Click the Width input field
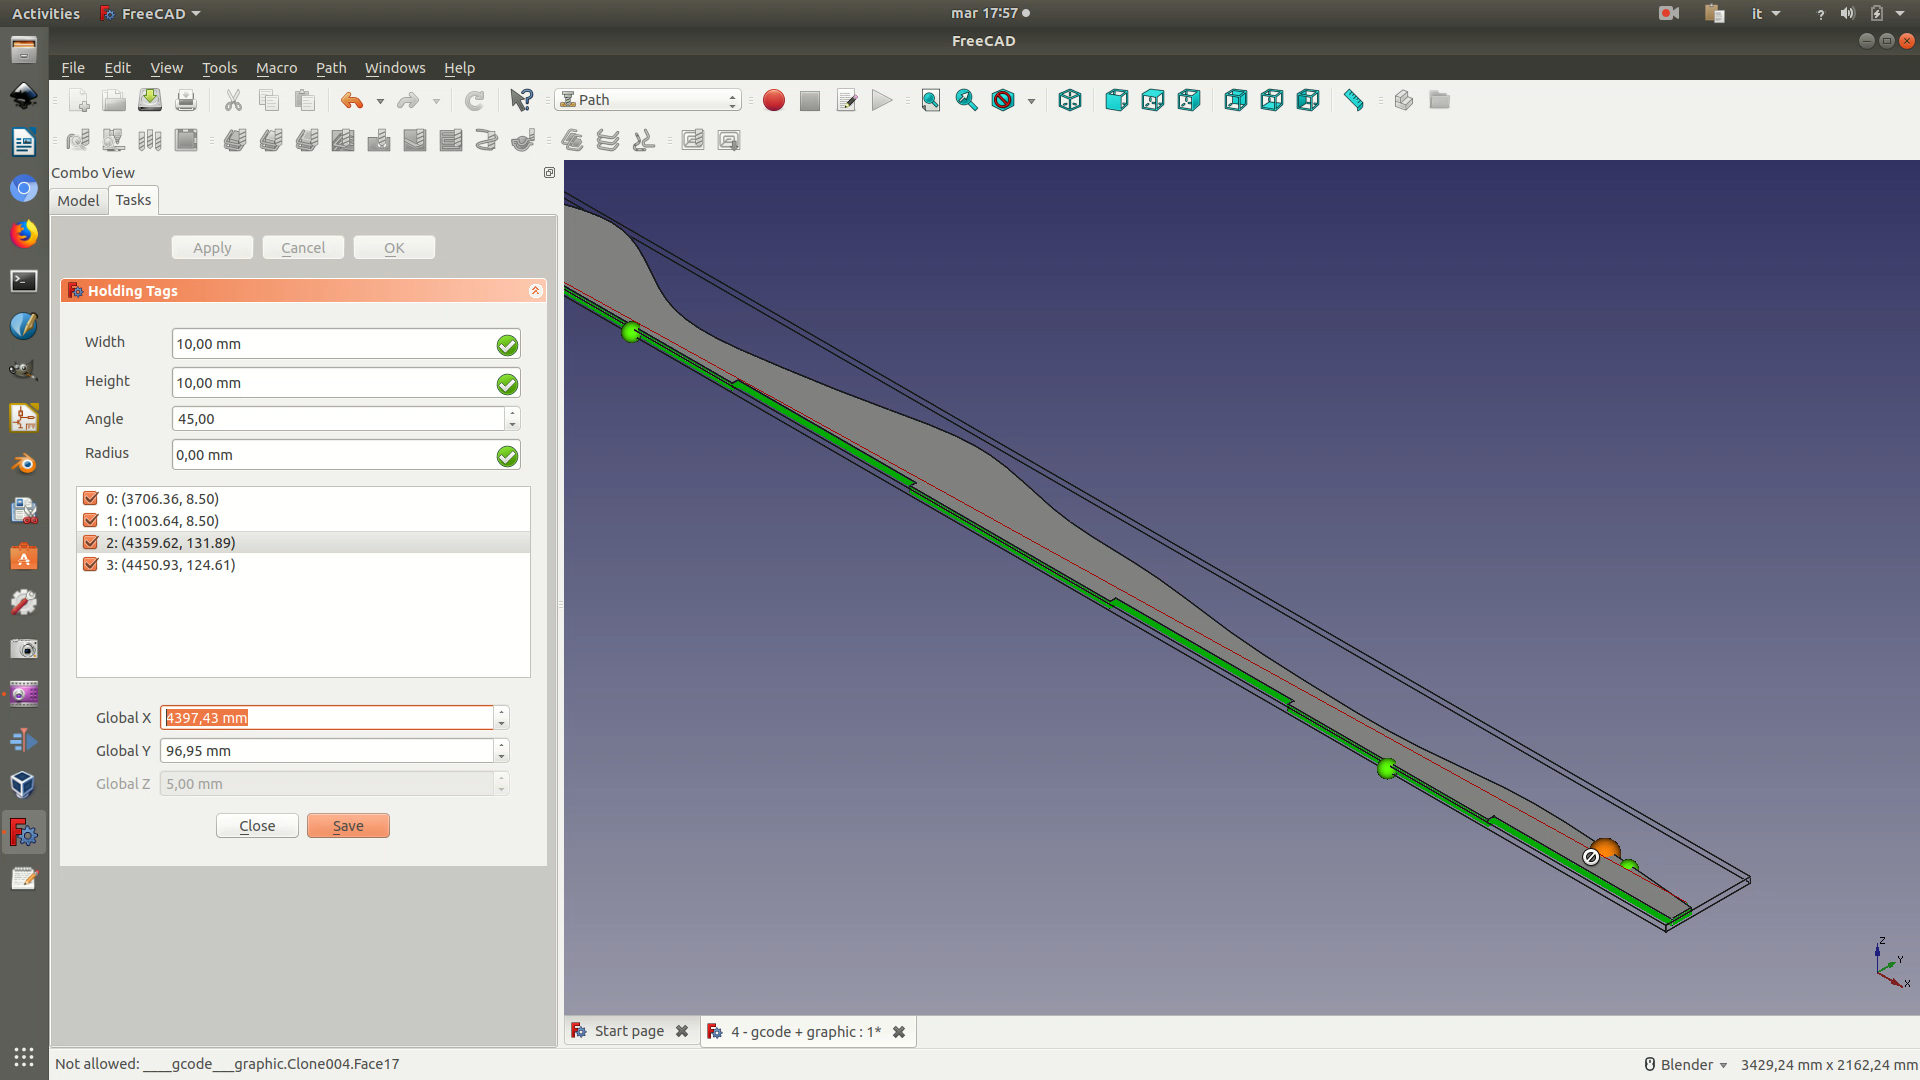The width and height of the screenshot is (1920, 1080). 346,344
